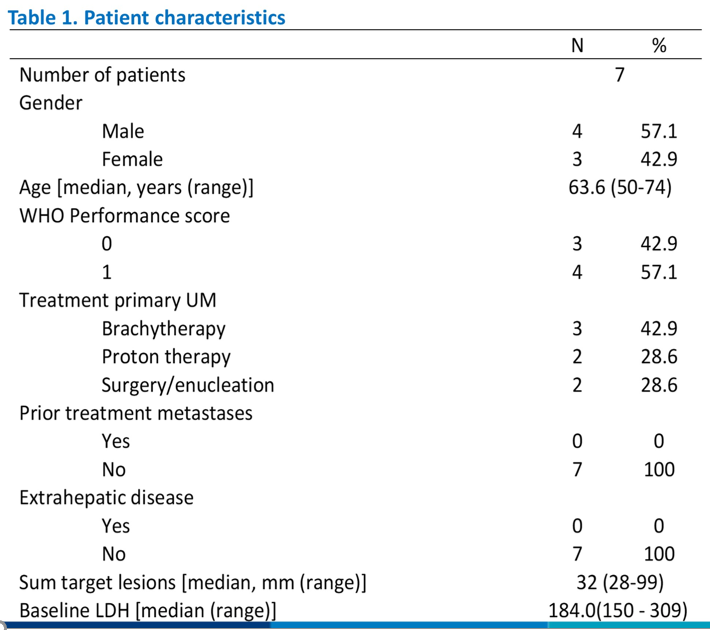Click the 'Table 1. Patient characteristics' title
The height and width of the screenshot is (630, 710).
click(x=146, y=18)
